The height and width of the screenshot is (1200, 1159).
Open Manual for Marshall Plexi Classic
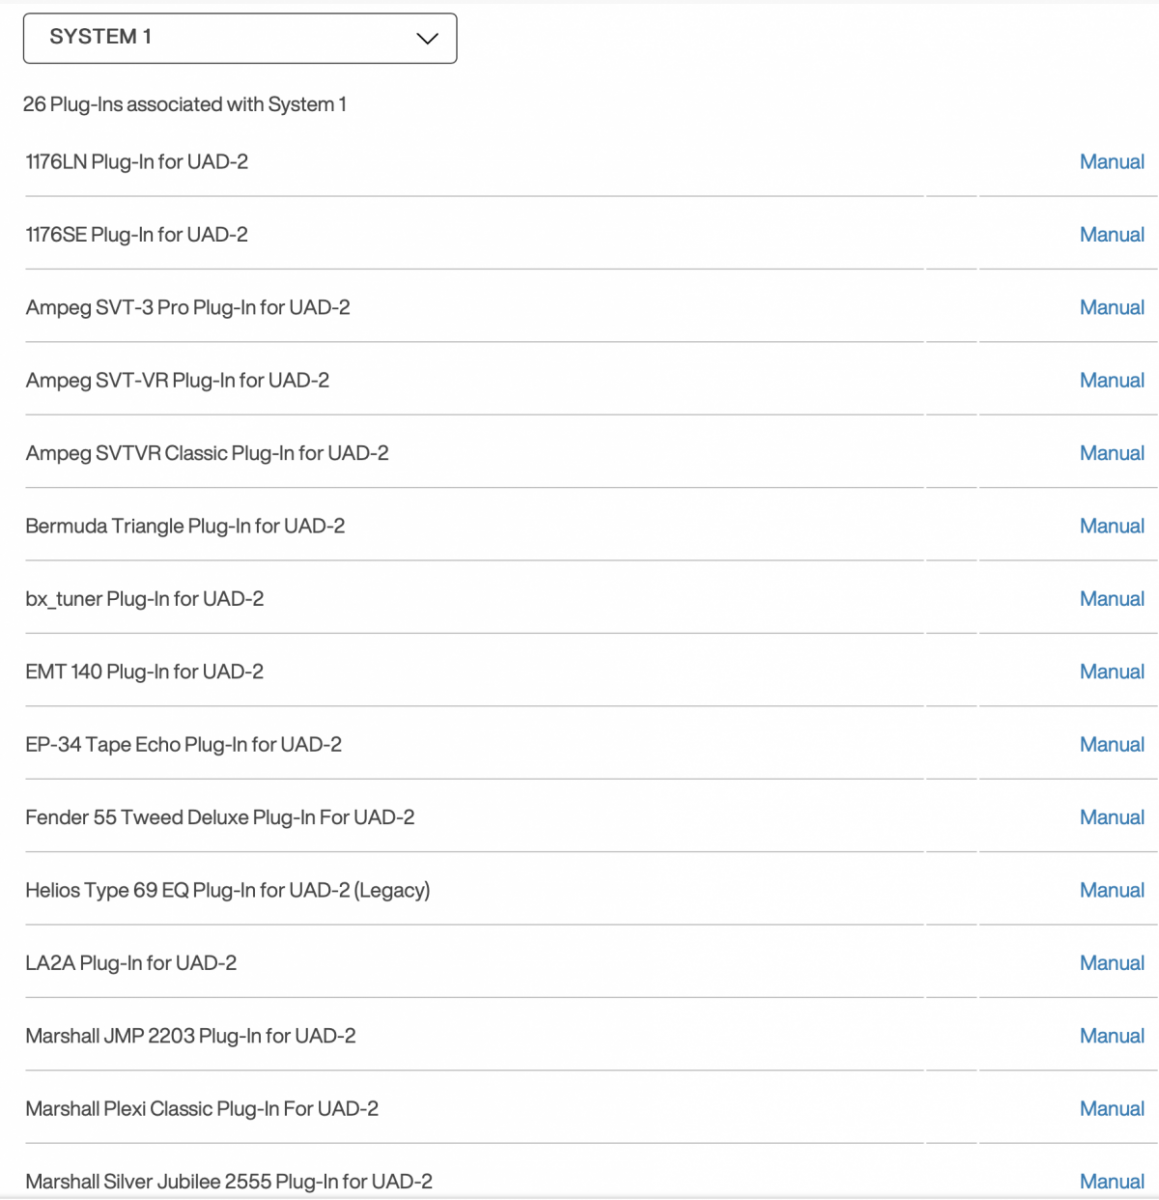tap(1111, 1109)
